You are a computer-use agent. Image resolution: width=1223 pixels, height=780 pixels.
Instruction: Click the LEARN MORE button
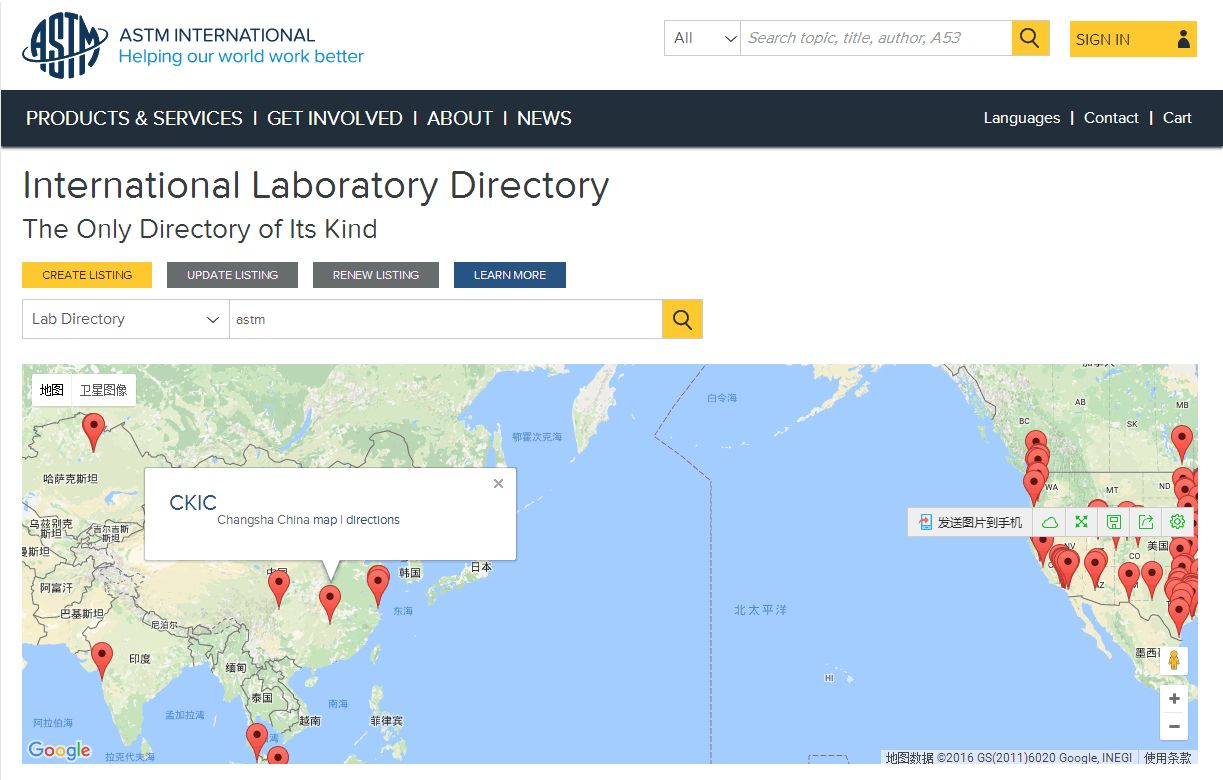coord(510,275)
